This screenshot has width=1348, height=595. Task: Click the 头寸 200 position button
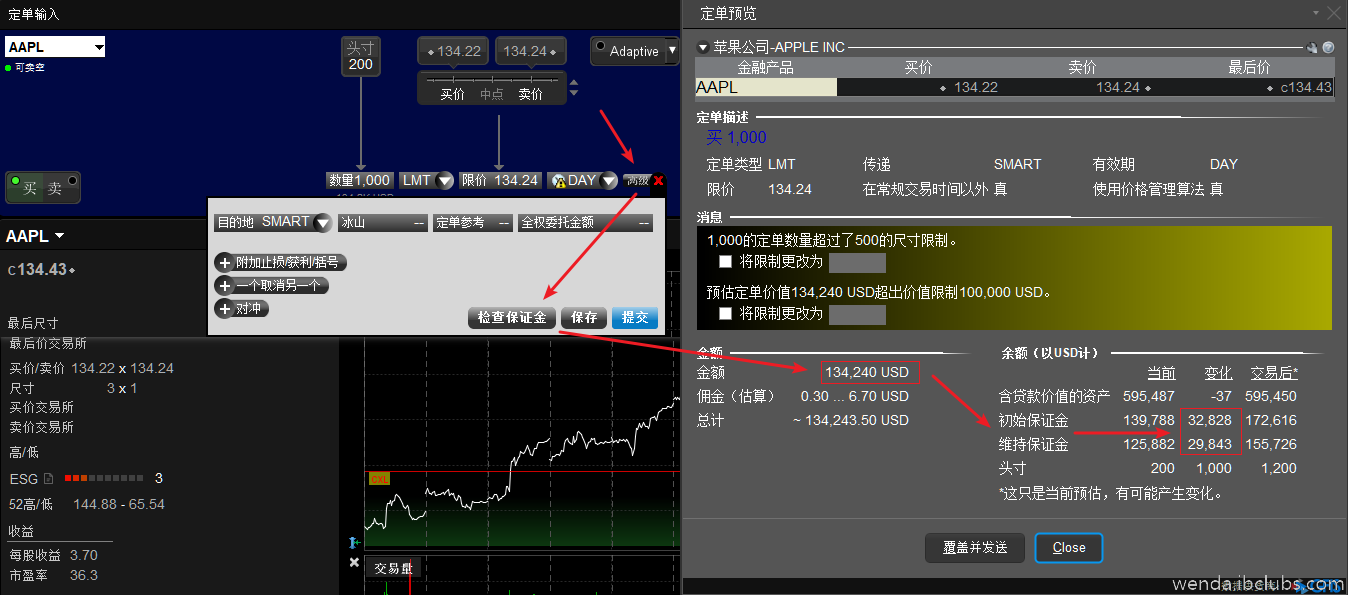click(361, 57)
